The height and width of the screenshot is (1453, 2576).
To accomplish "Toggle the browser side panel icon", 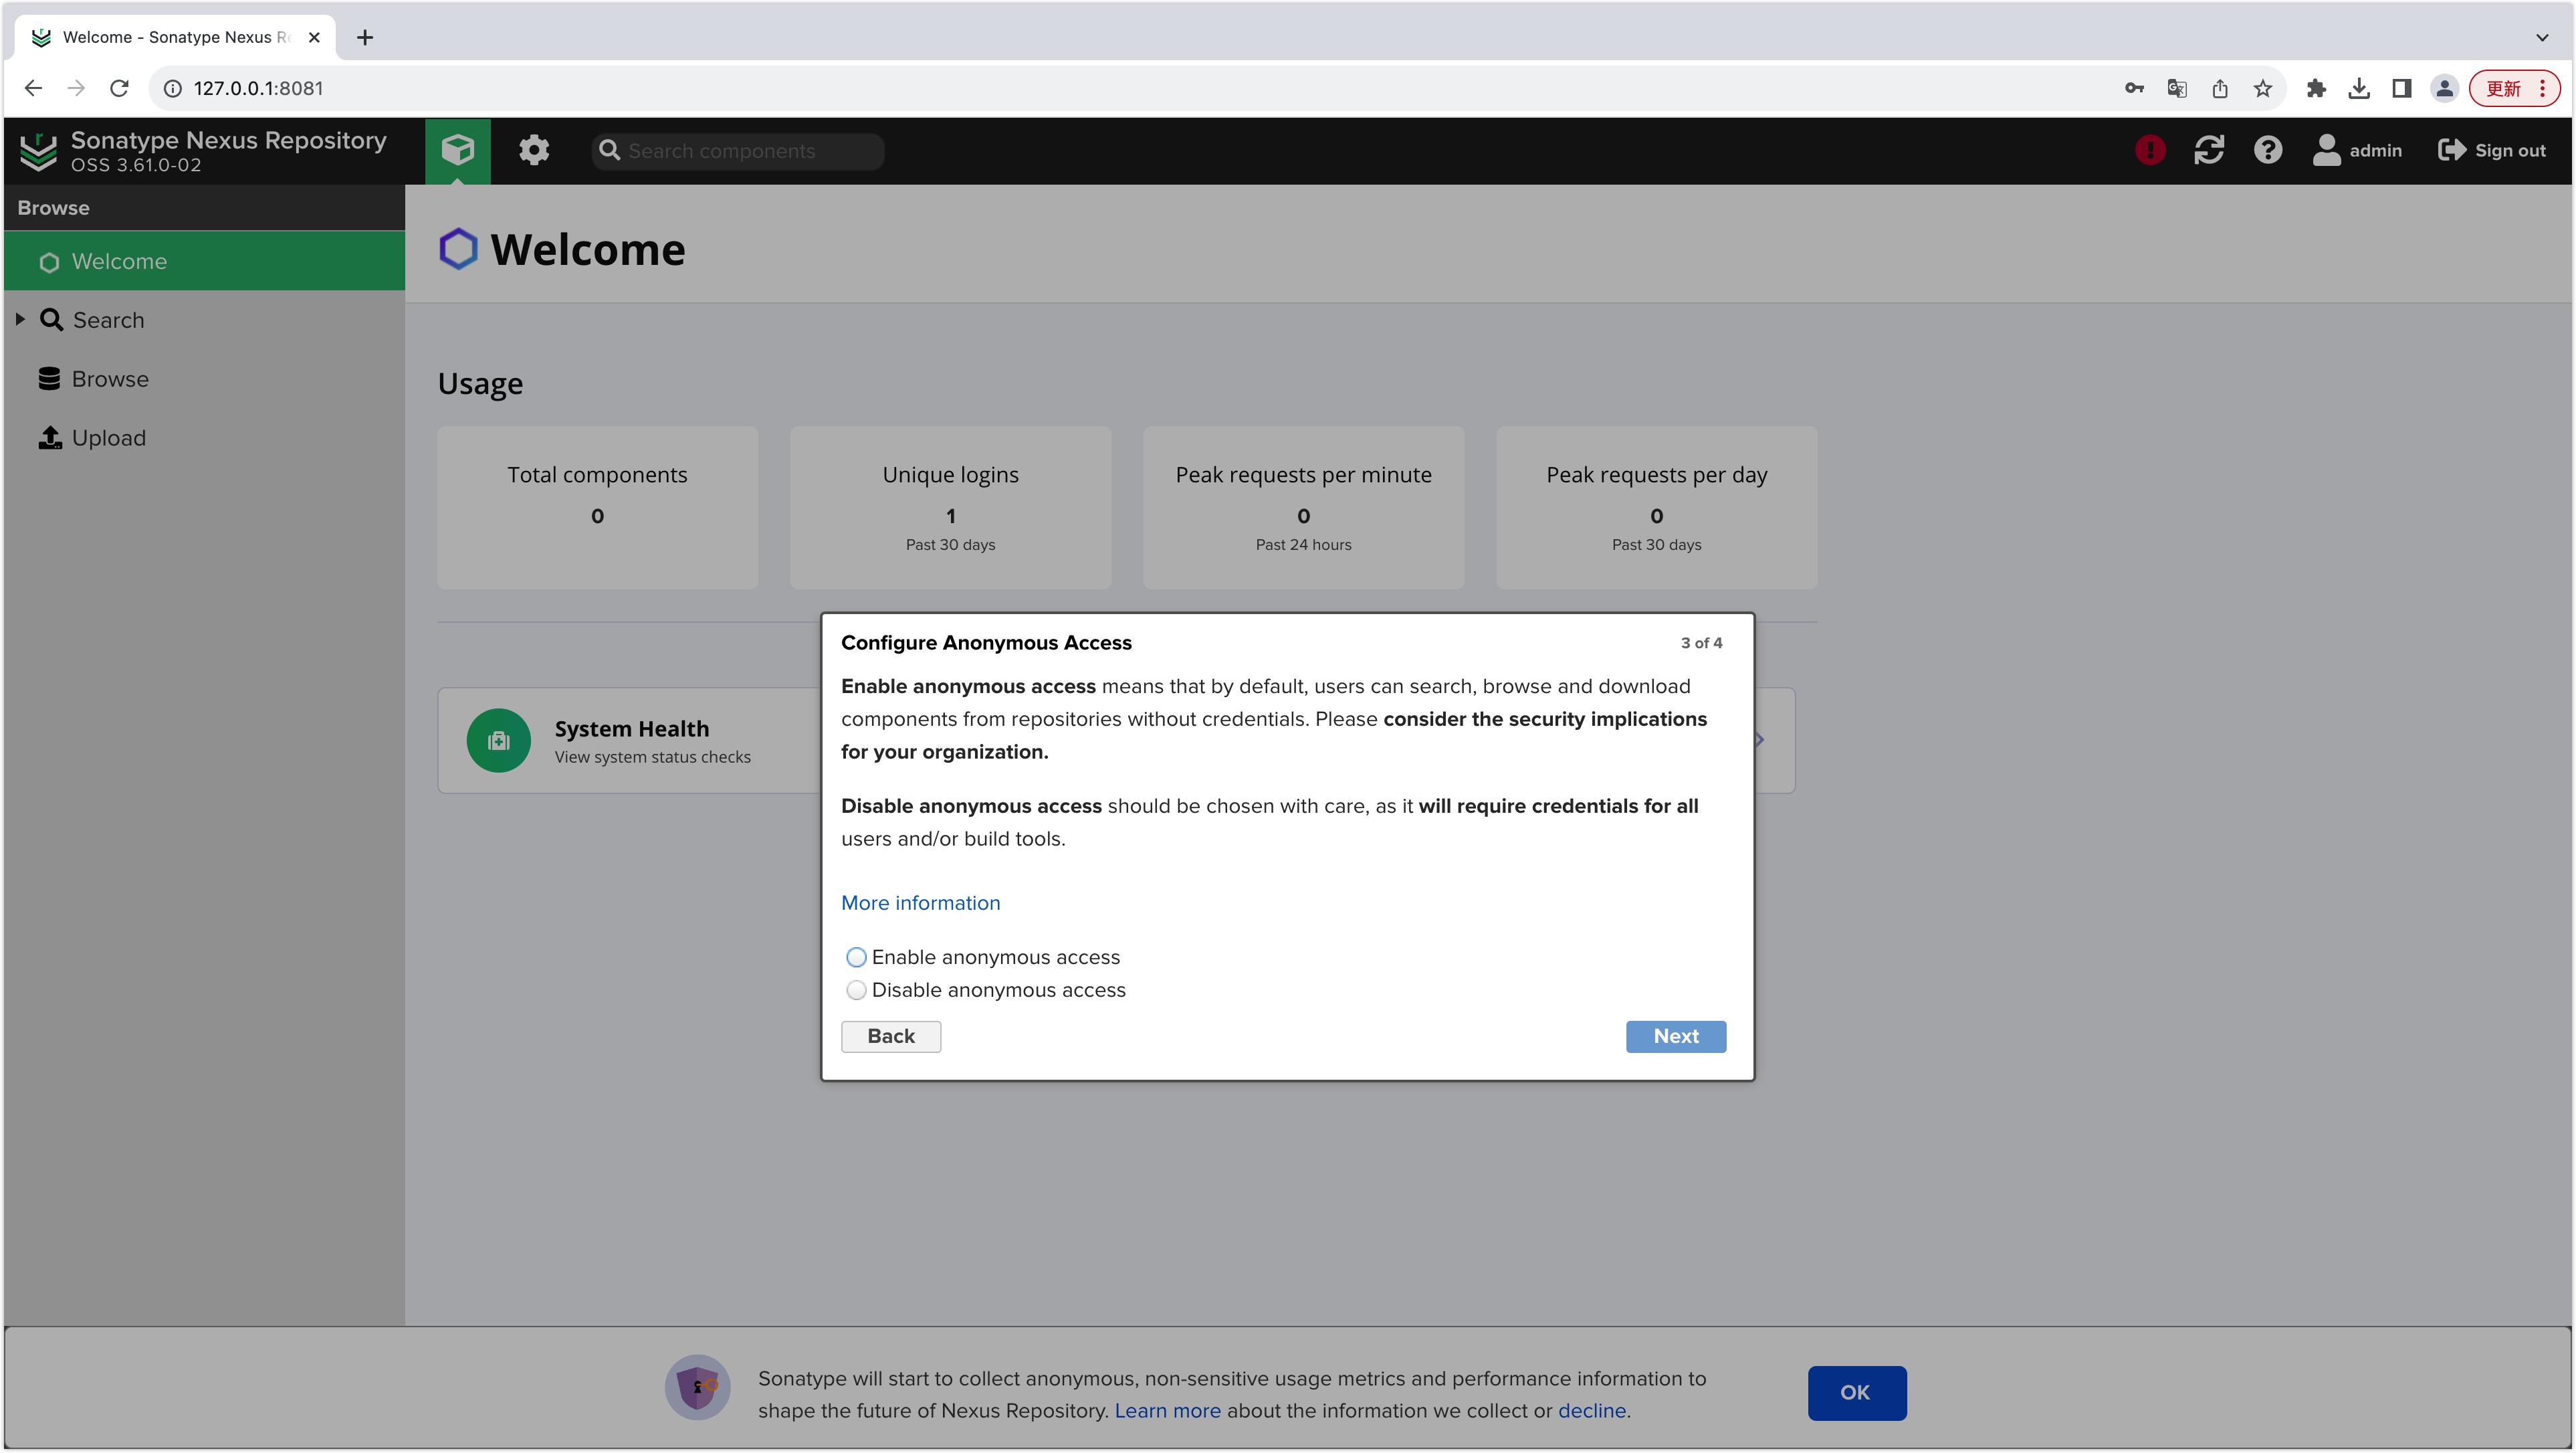I will point(2402,88).
